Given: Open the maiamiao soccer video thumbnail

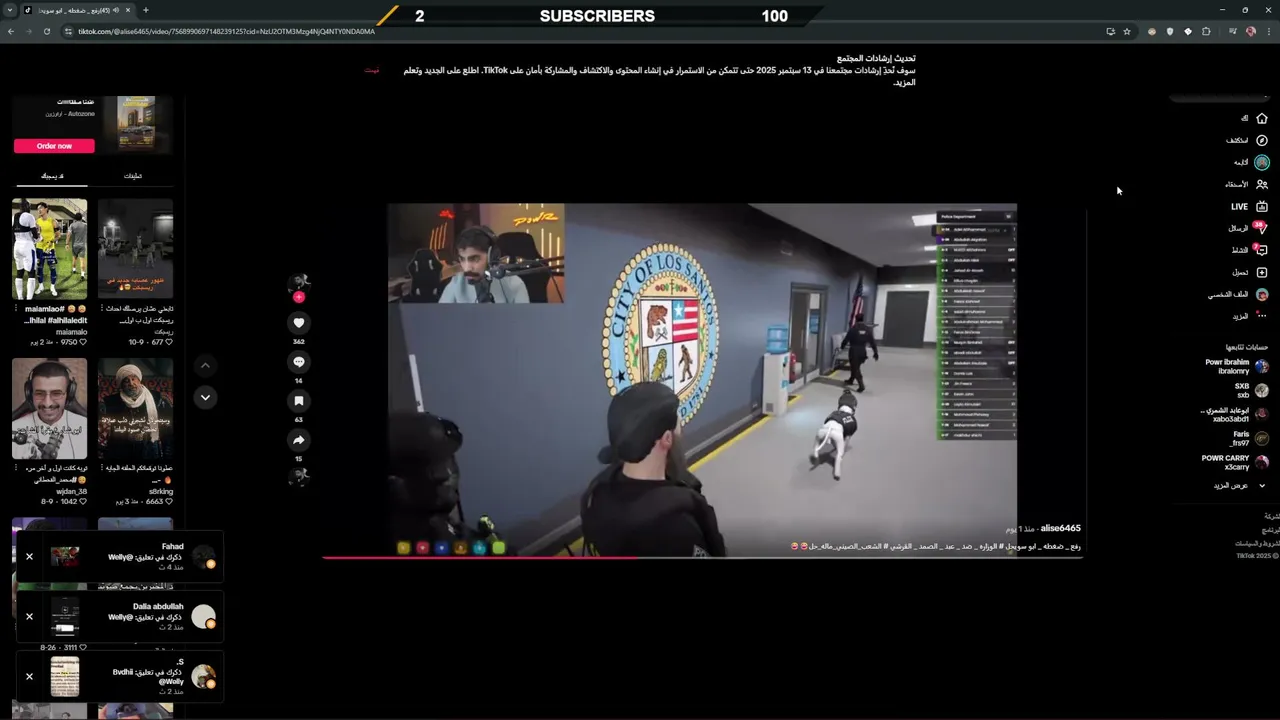Looking at the screenshot, I should 49,249.
